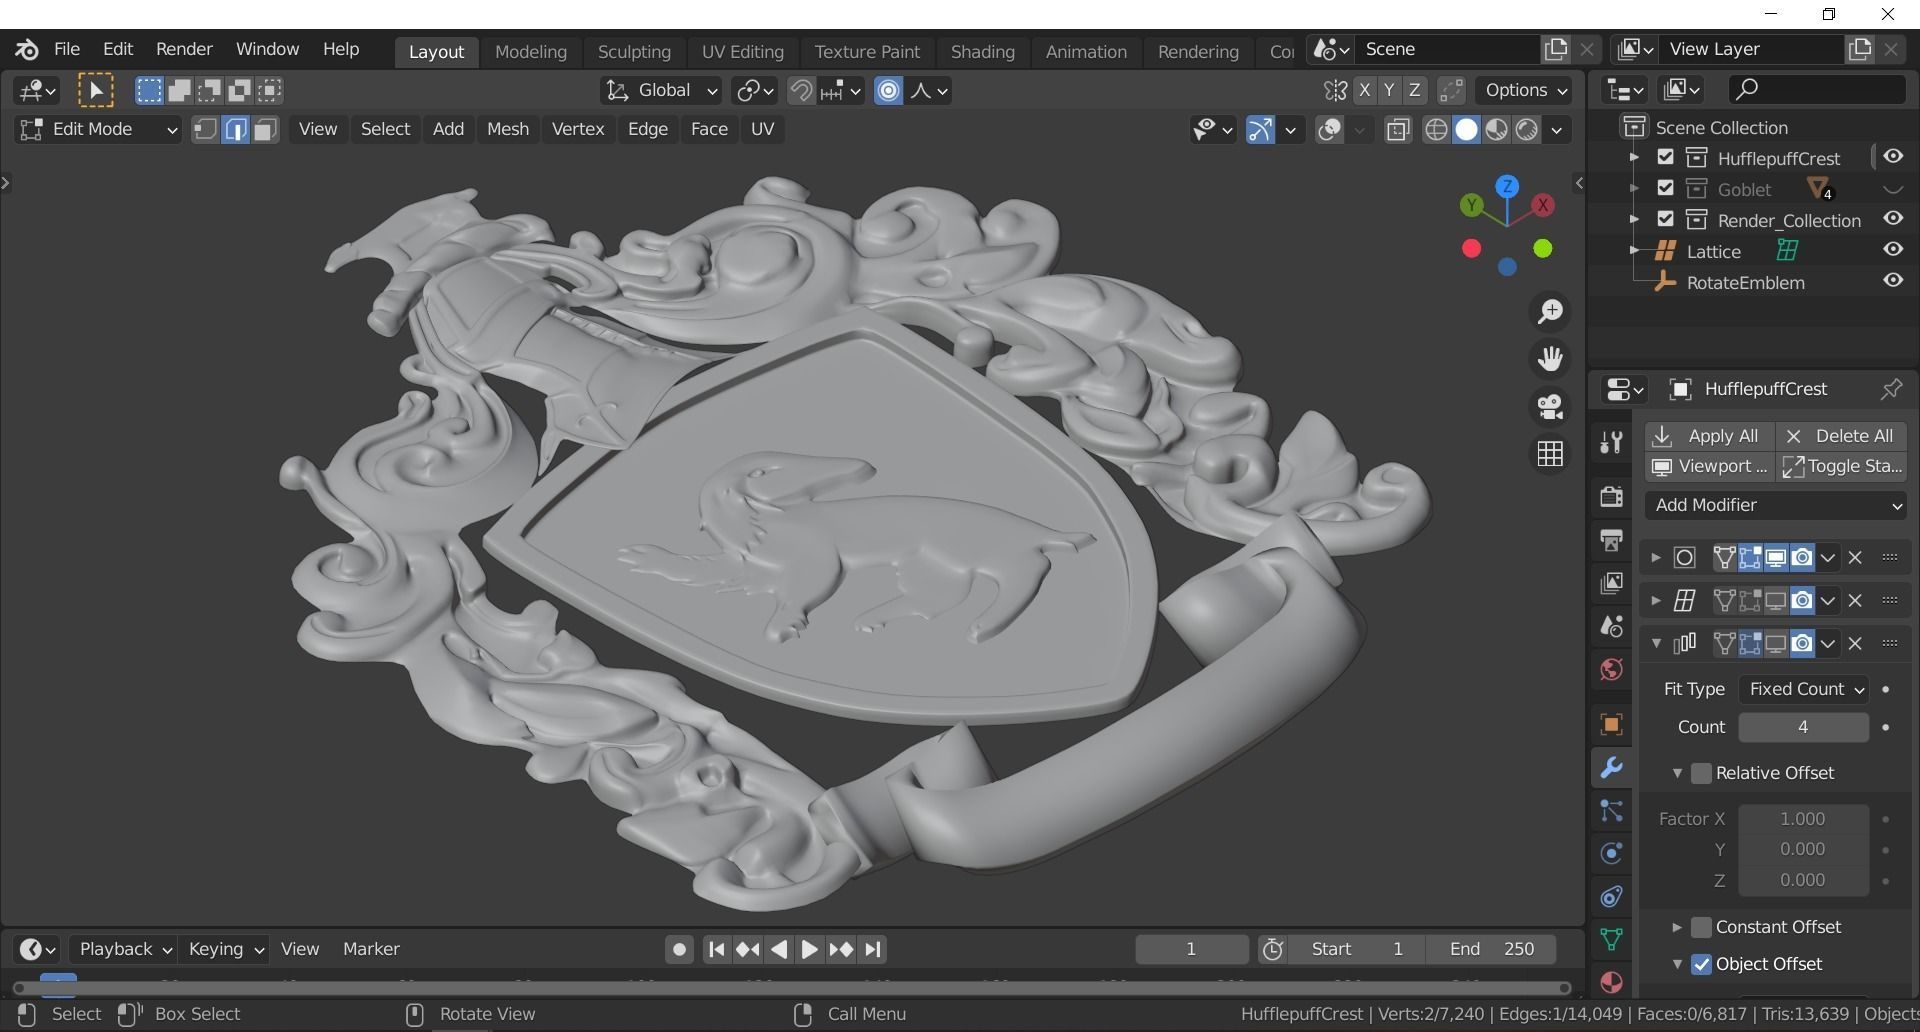
Task: Toggle X-ray view icon
Action: [x=1398, y=130]
